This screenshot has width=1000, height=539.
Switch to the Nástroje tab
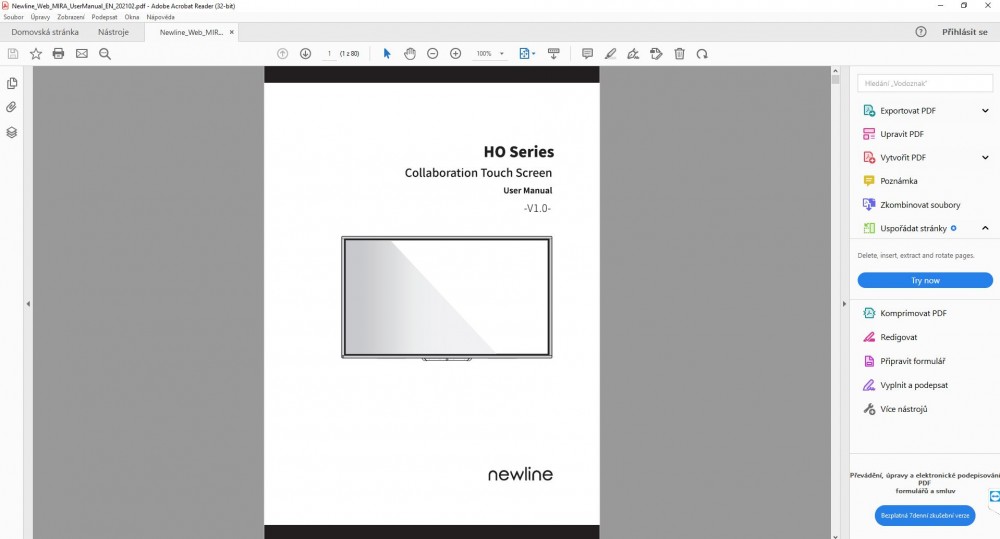pyautogui.click(x=113, y=32)
